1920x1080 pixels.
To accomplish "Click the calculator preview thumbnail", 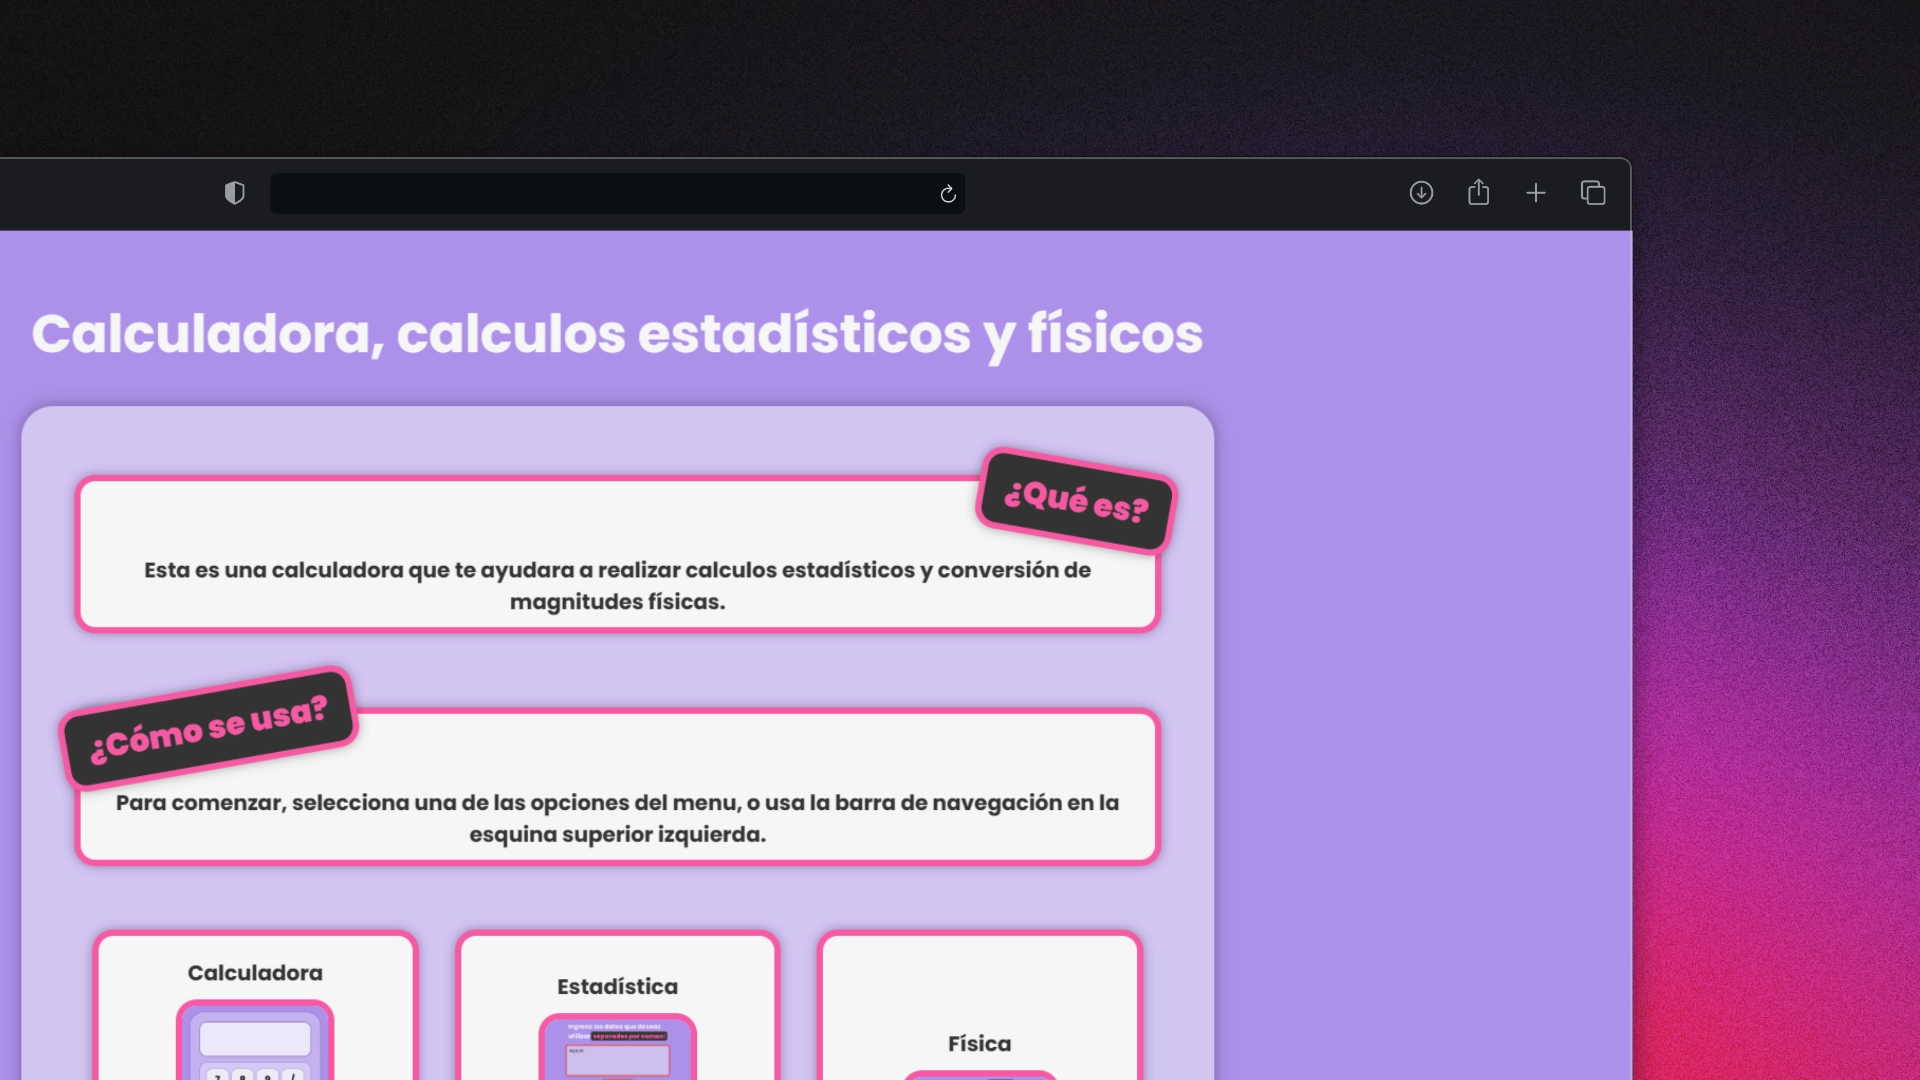I will click(255, 1045).
